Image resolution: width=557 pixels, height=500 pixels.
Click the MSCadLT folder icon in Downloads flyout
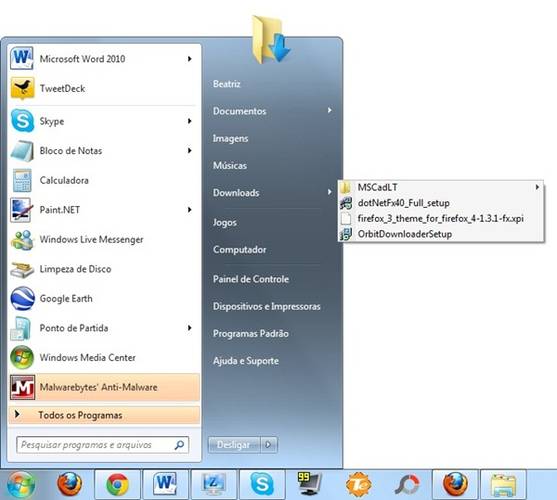click(x=345, y=187)
